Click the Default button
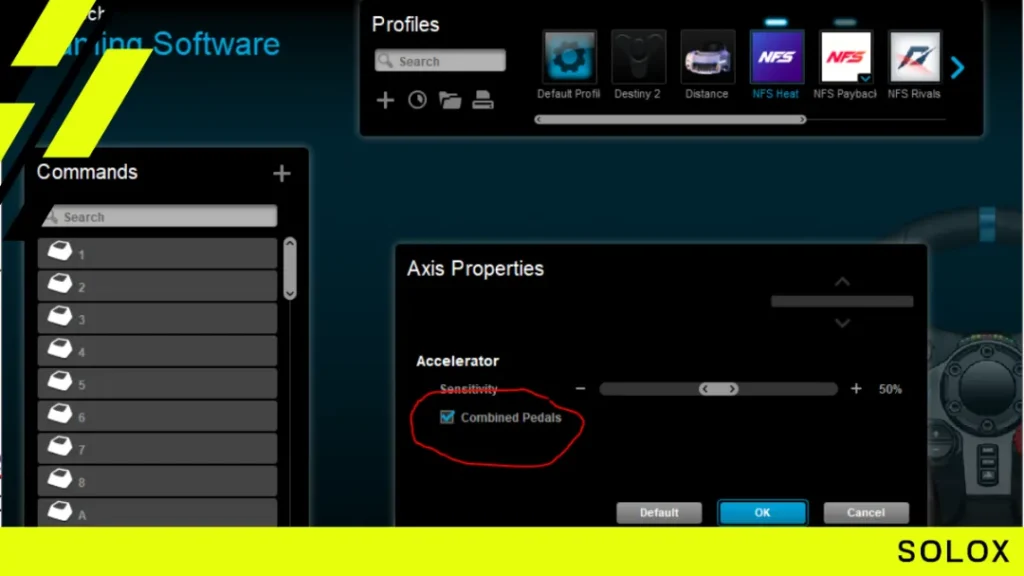This screenshot has width=1024, height=576. 659,513
